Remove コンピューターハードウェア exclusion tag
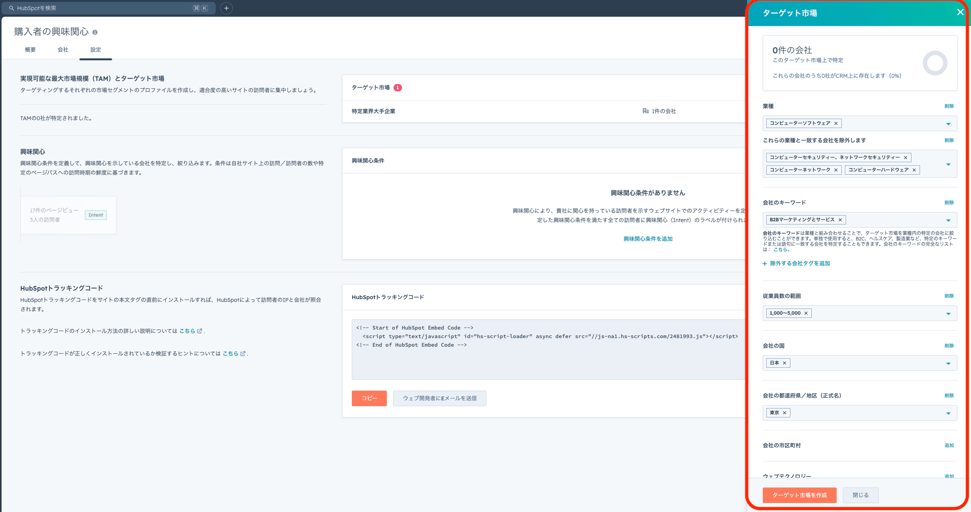Image resolution: width=971 pixels, height=512 pixels. 914,170
